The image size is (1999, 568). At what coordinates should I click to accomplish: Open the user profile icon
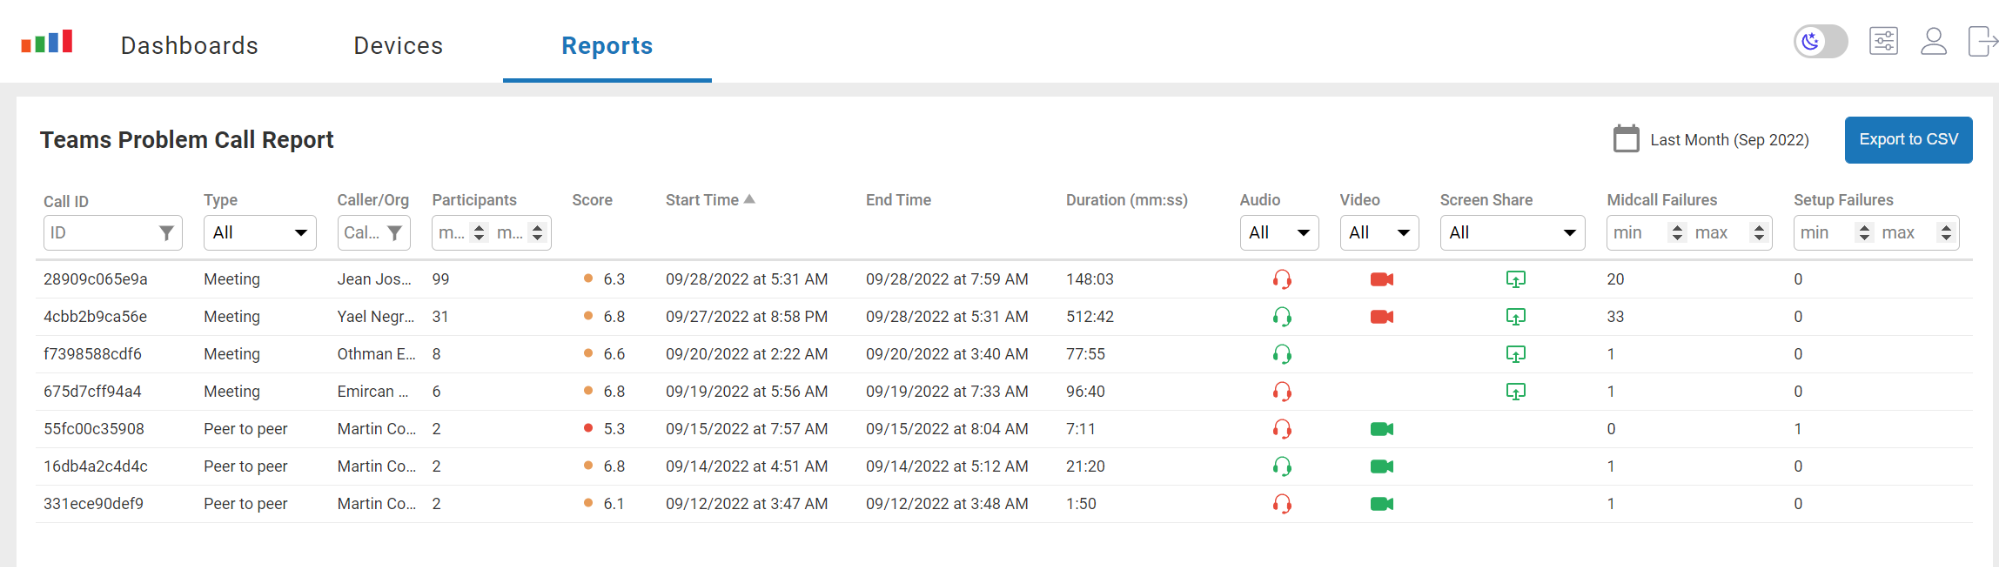pos(1933,41)
